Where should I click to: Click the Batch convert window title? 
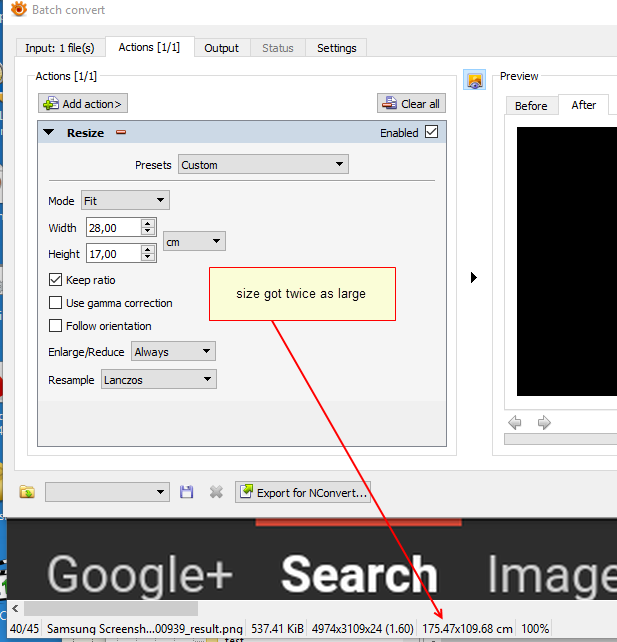[x=68, y=10]
